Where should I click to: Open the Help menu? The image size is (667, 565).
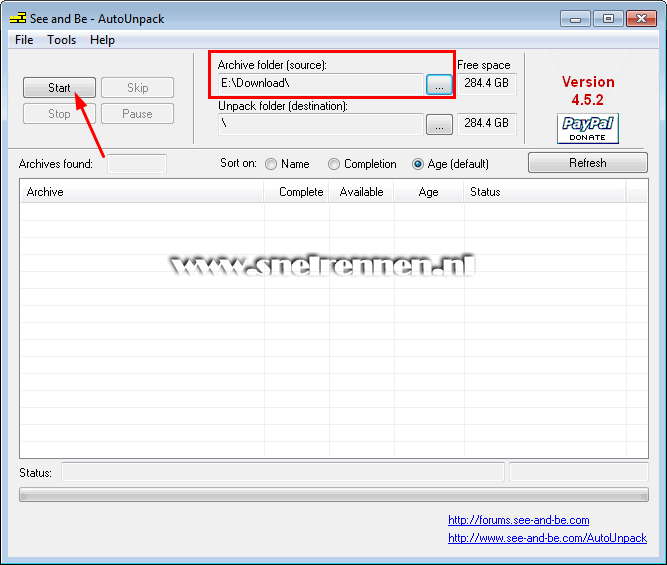pos(102,40)
